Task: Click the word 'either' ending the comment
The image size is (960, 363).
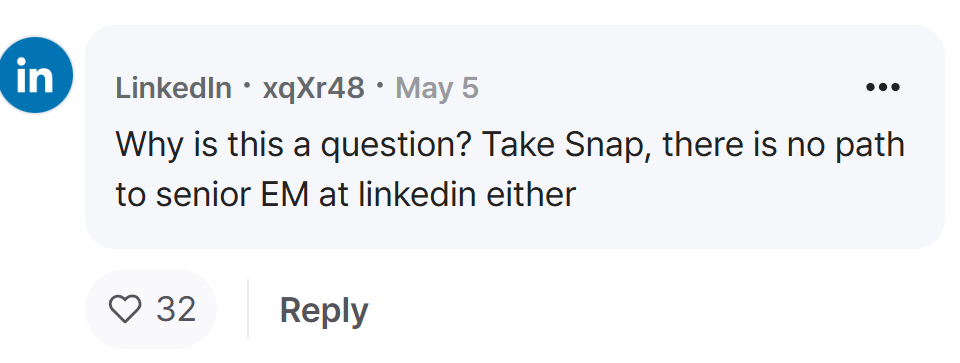Action: [531, 195]
